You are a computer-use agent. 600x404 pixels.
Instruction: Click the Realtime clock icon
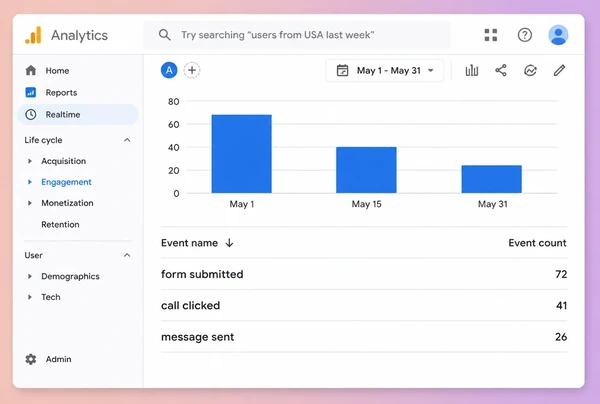[x=31, y=114]
